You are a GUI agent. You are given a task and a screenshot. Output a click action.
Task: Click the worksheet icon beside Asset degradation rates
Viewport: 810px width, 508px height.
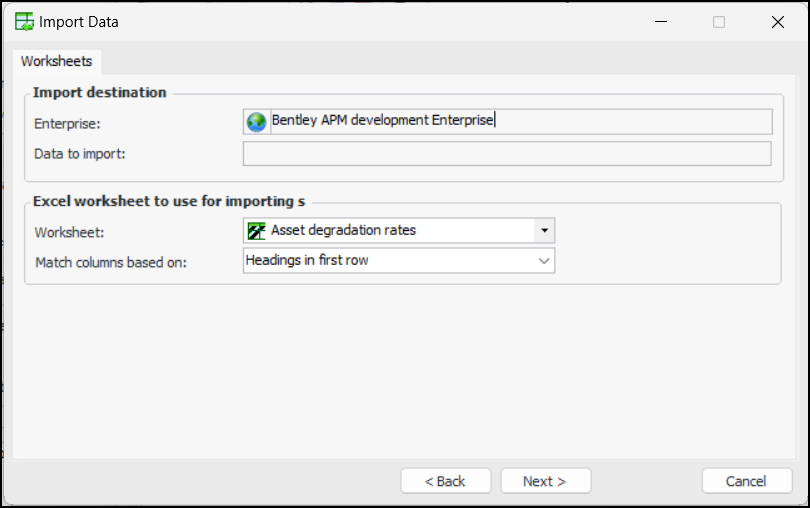tap(257, 230)
